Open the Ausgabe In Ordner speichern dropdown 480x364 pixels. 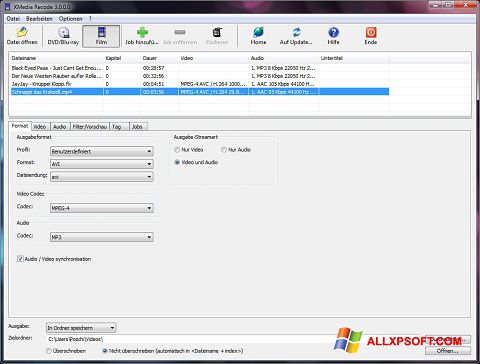pos(81,328)
